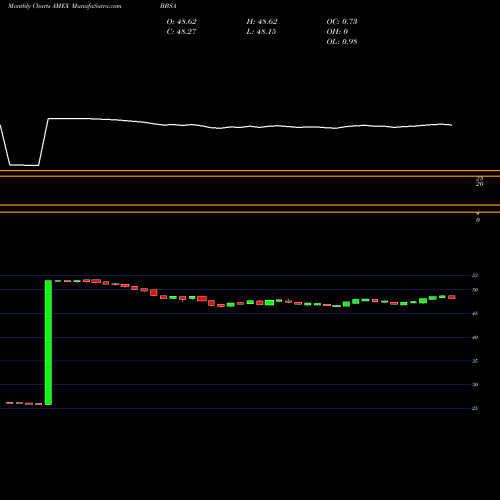Click the last red candlestick on the right
The height and width of the screenshot is (500, 500).
point(452,297)
